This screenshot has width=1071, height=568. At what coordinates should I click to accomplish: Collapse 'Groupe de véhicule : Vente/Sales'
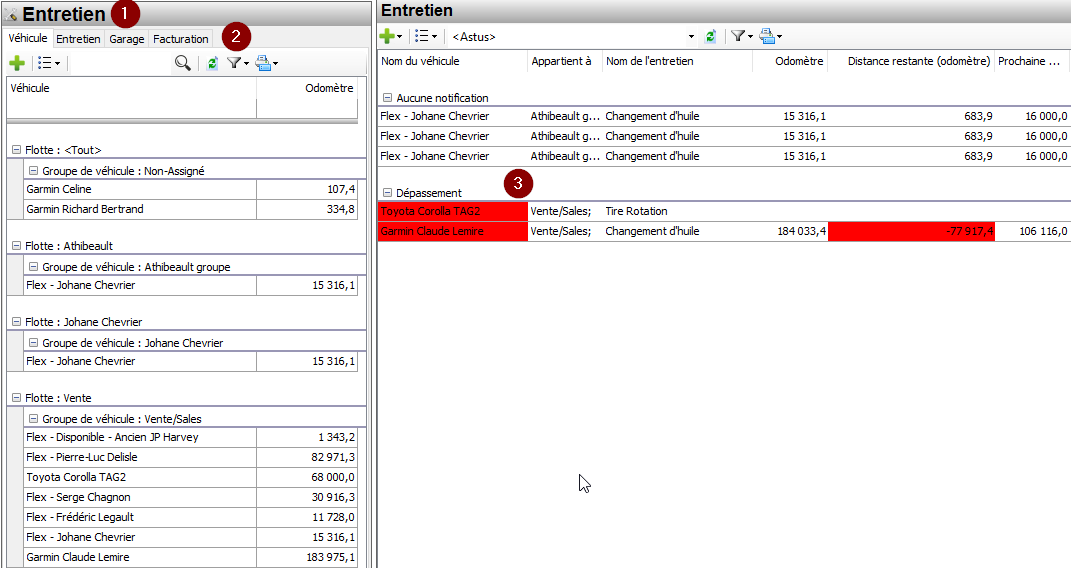[x=33, y=419]
